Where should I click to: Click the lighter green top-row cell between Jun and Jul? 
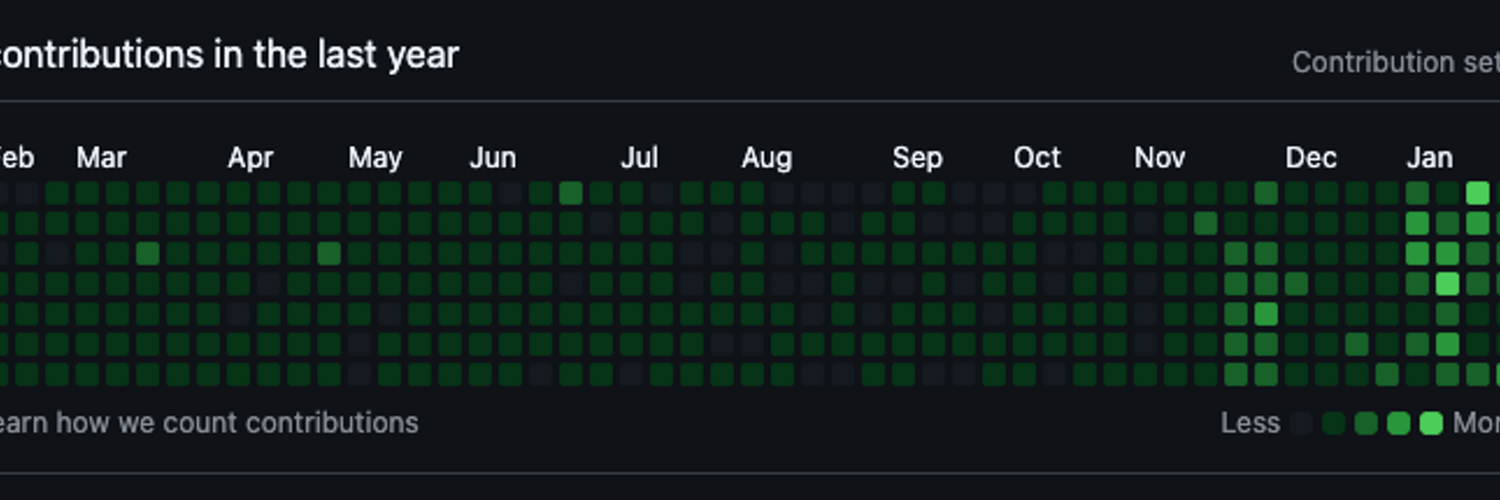coord(570,193)
